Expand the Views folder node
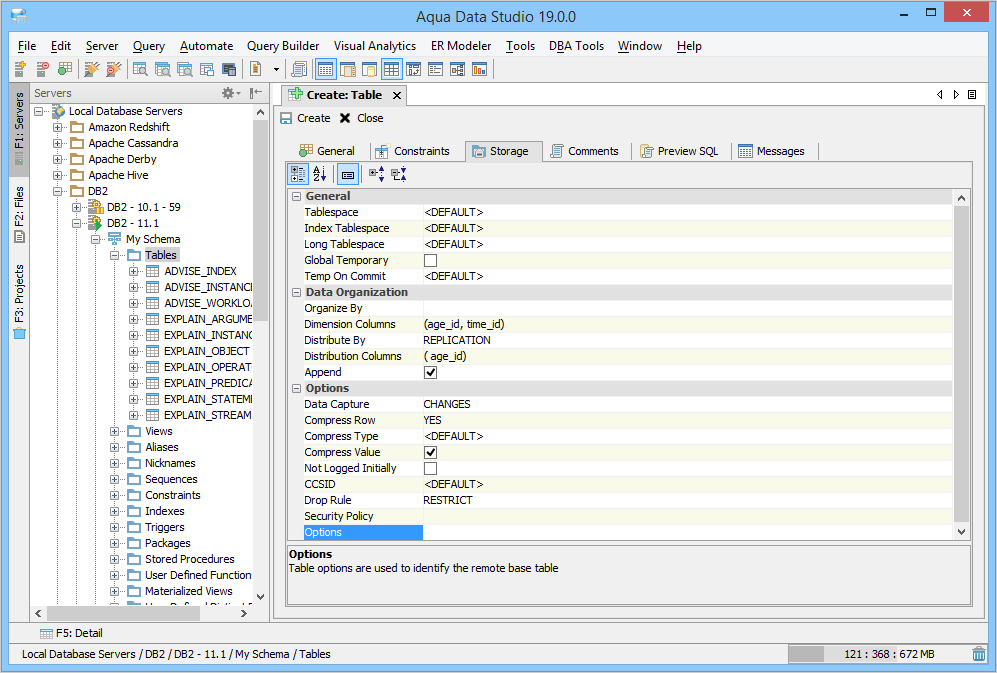This screenshot has width=997, height=673. click(115, 431)
